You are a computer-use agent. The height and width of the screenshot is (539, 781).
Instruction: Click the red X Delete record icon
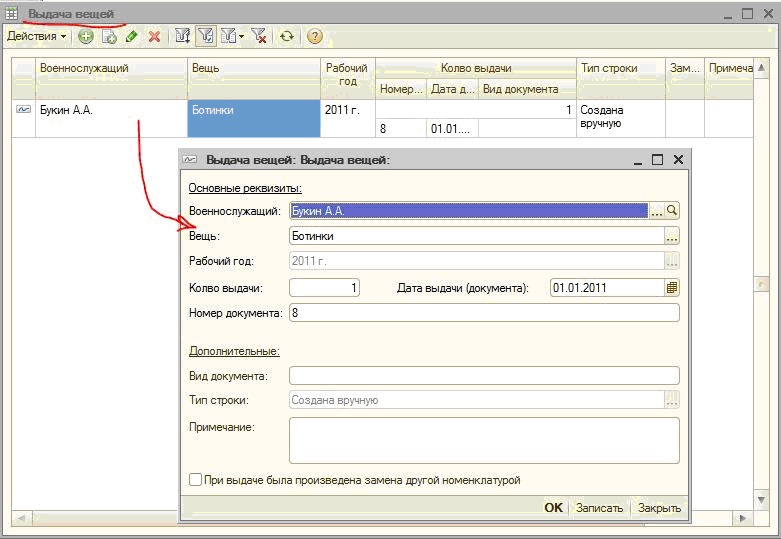(x=154, y=36)
